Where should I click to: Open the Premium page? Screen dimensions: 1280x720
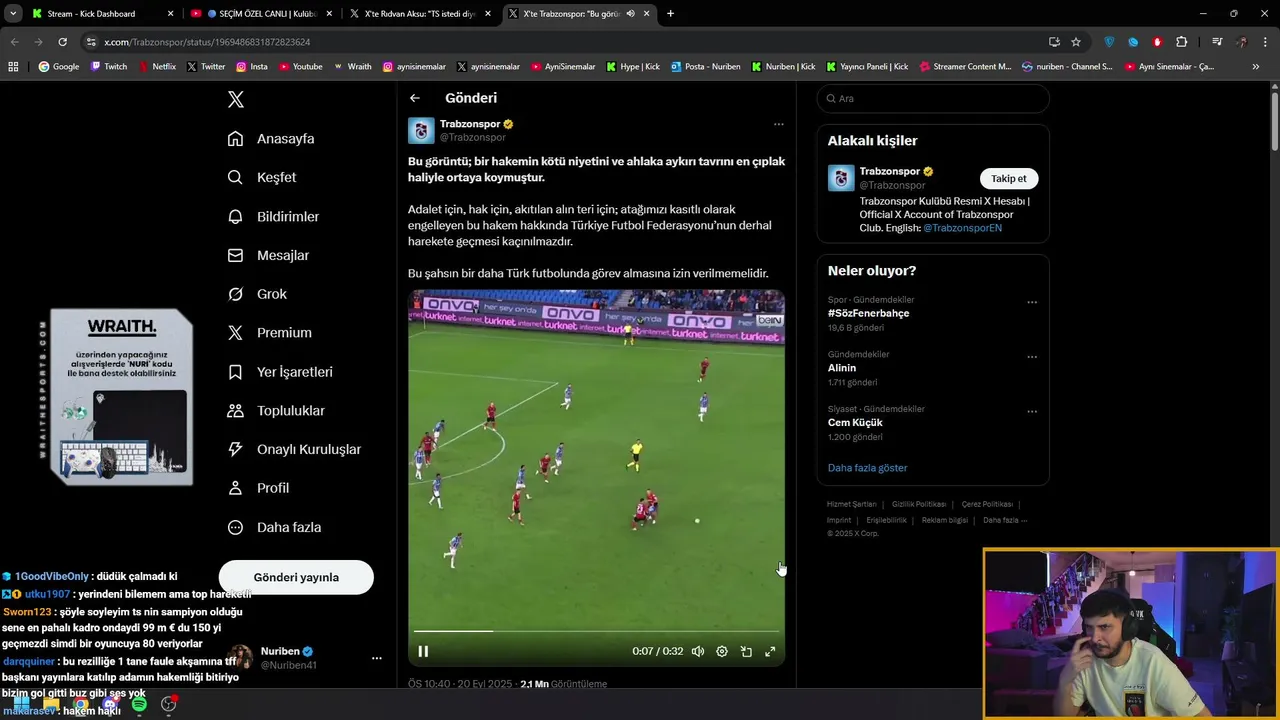click(x=270, y=333)
